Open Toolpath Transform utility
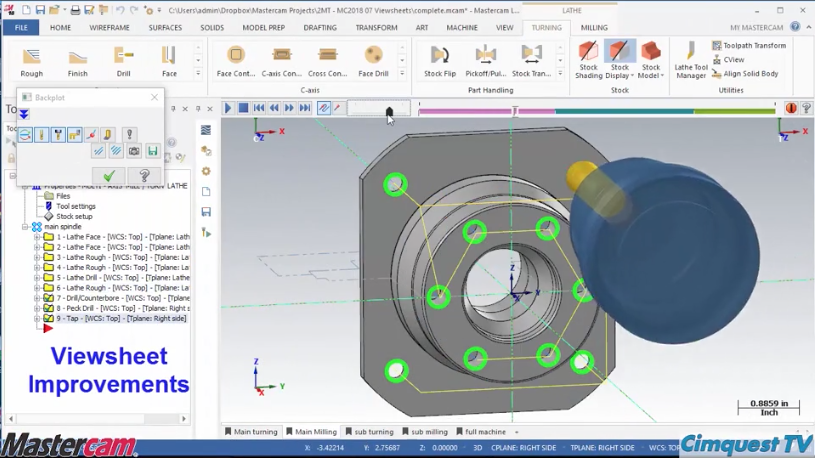This screenshot has width=816, height=459. point(749,46)
